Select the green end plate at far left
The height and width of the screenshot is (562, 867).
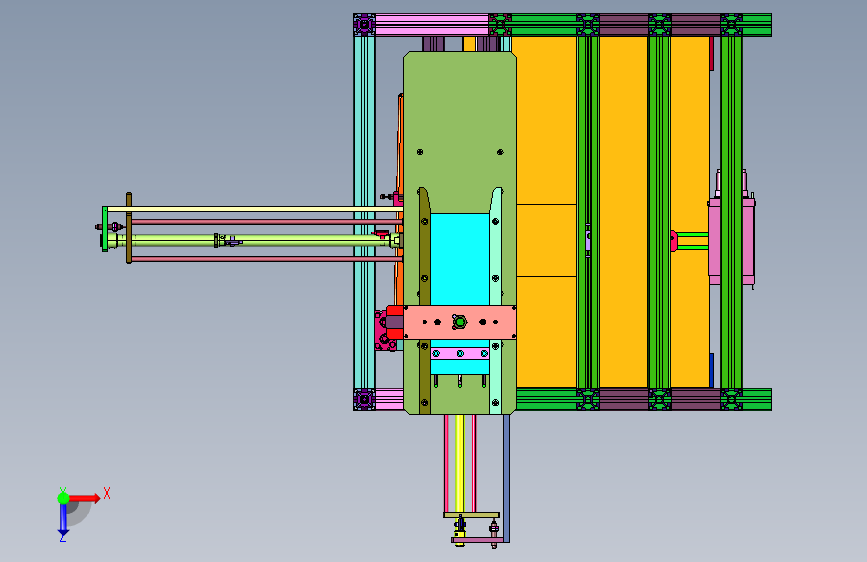coord(105,228)
